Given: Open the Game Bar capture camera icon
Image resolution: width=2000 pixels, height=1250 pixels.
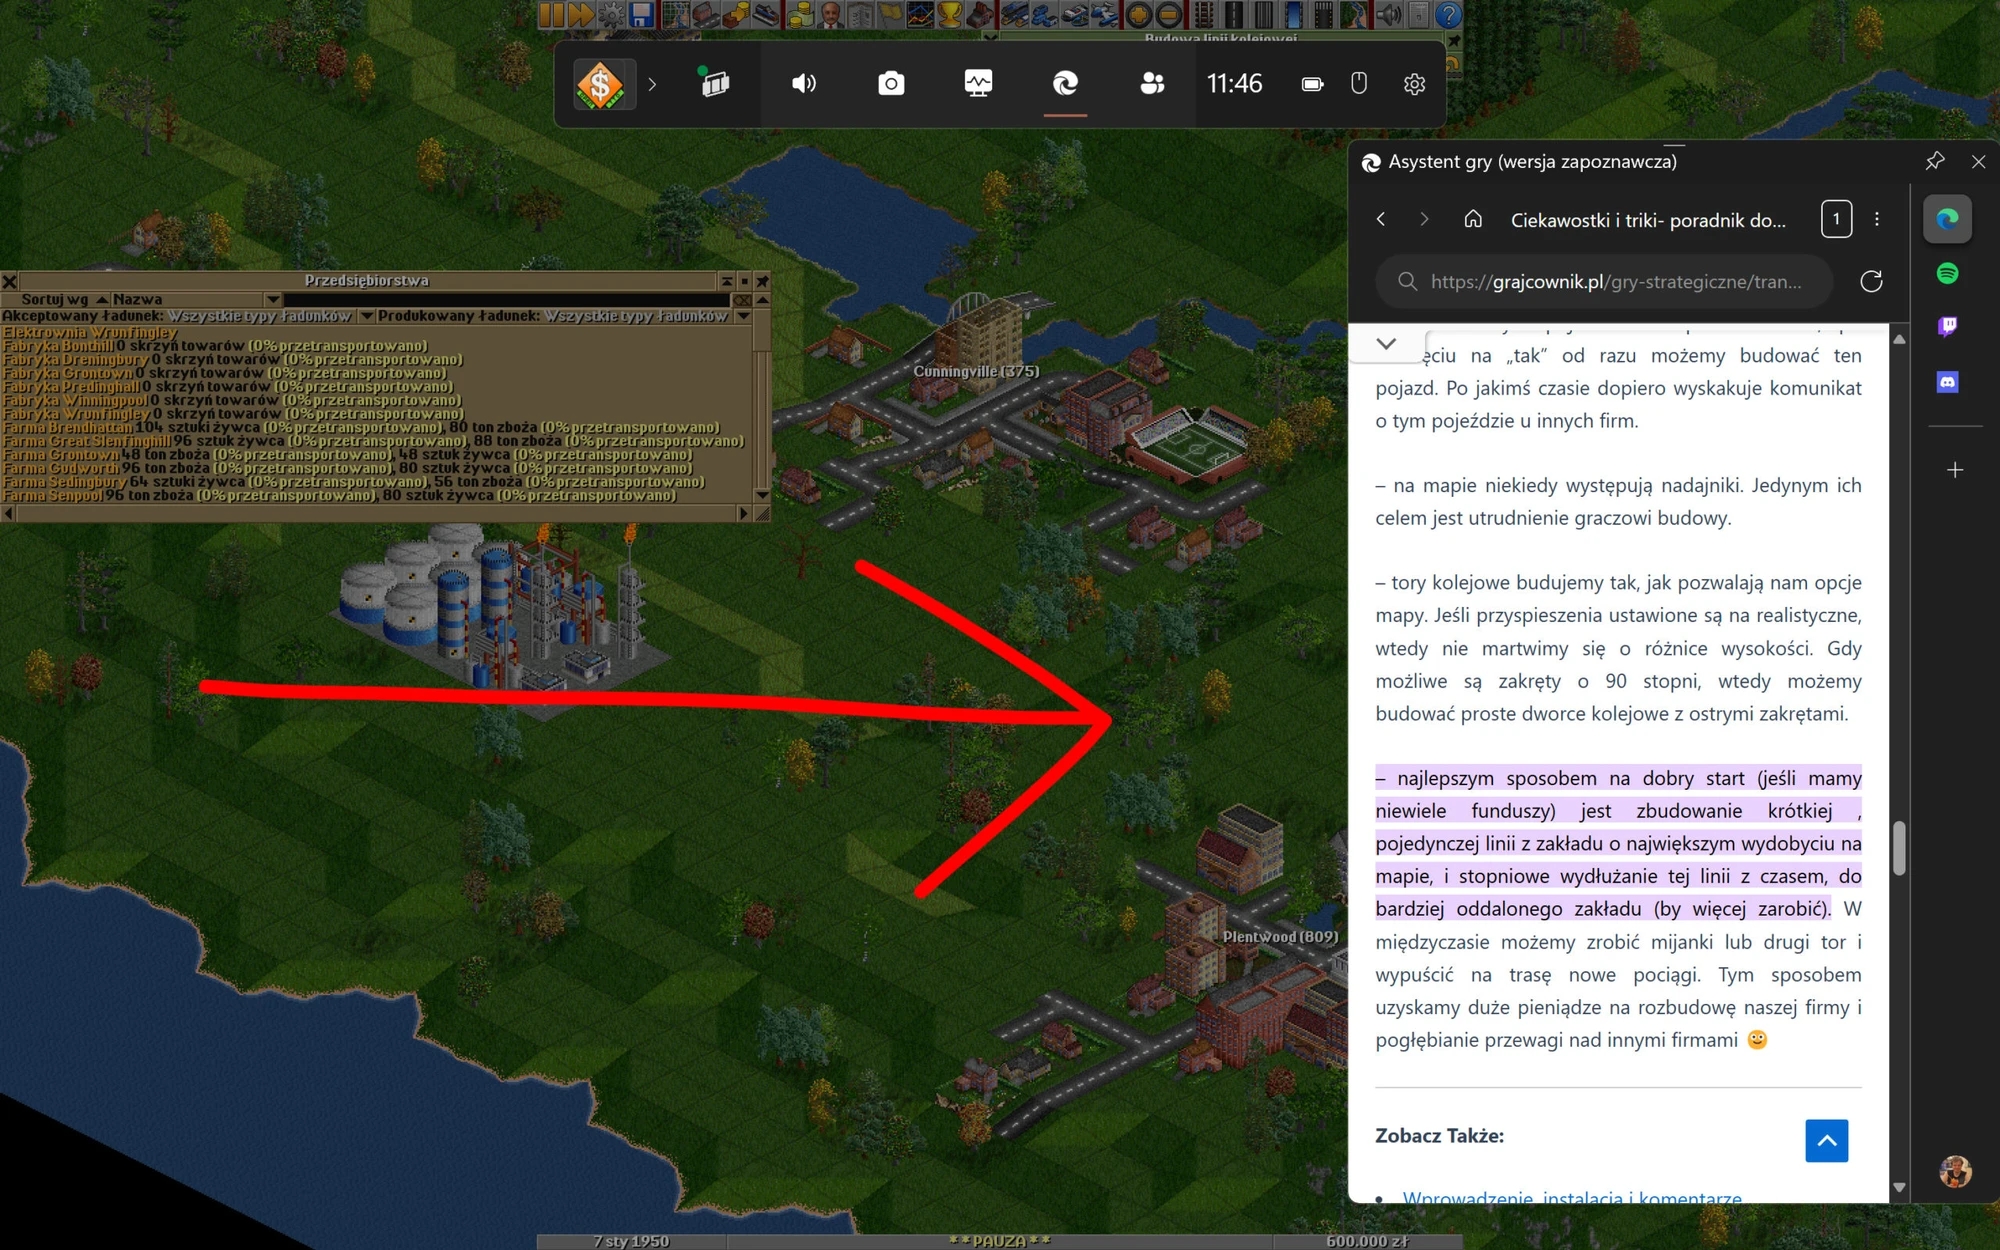Looking at the screenshot, I should pyautogui.click(x=891, y=84).
